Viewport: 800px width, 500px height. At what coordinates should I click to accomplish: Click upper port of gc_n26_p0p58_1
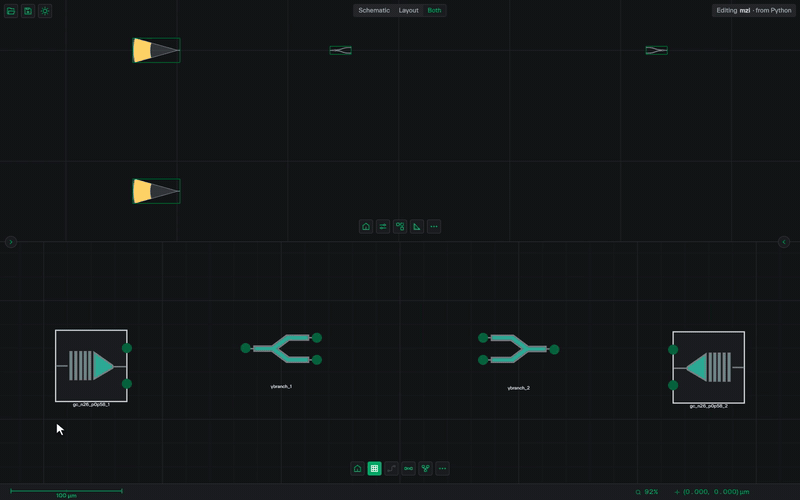tap(127, 348)
